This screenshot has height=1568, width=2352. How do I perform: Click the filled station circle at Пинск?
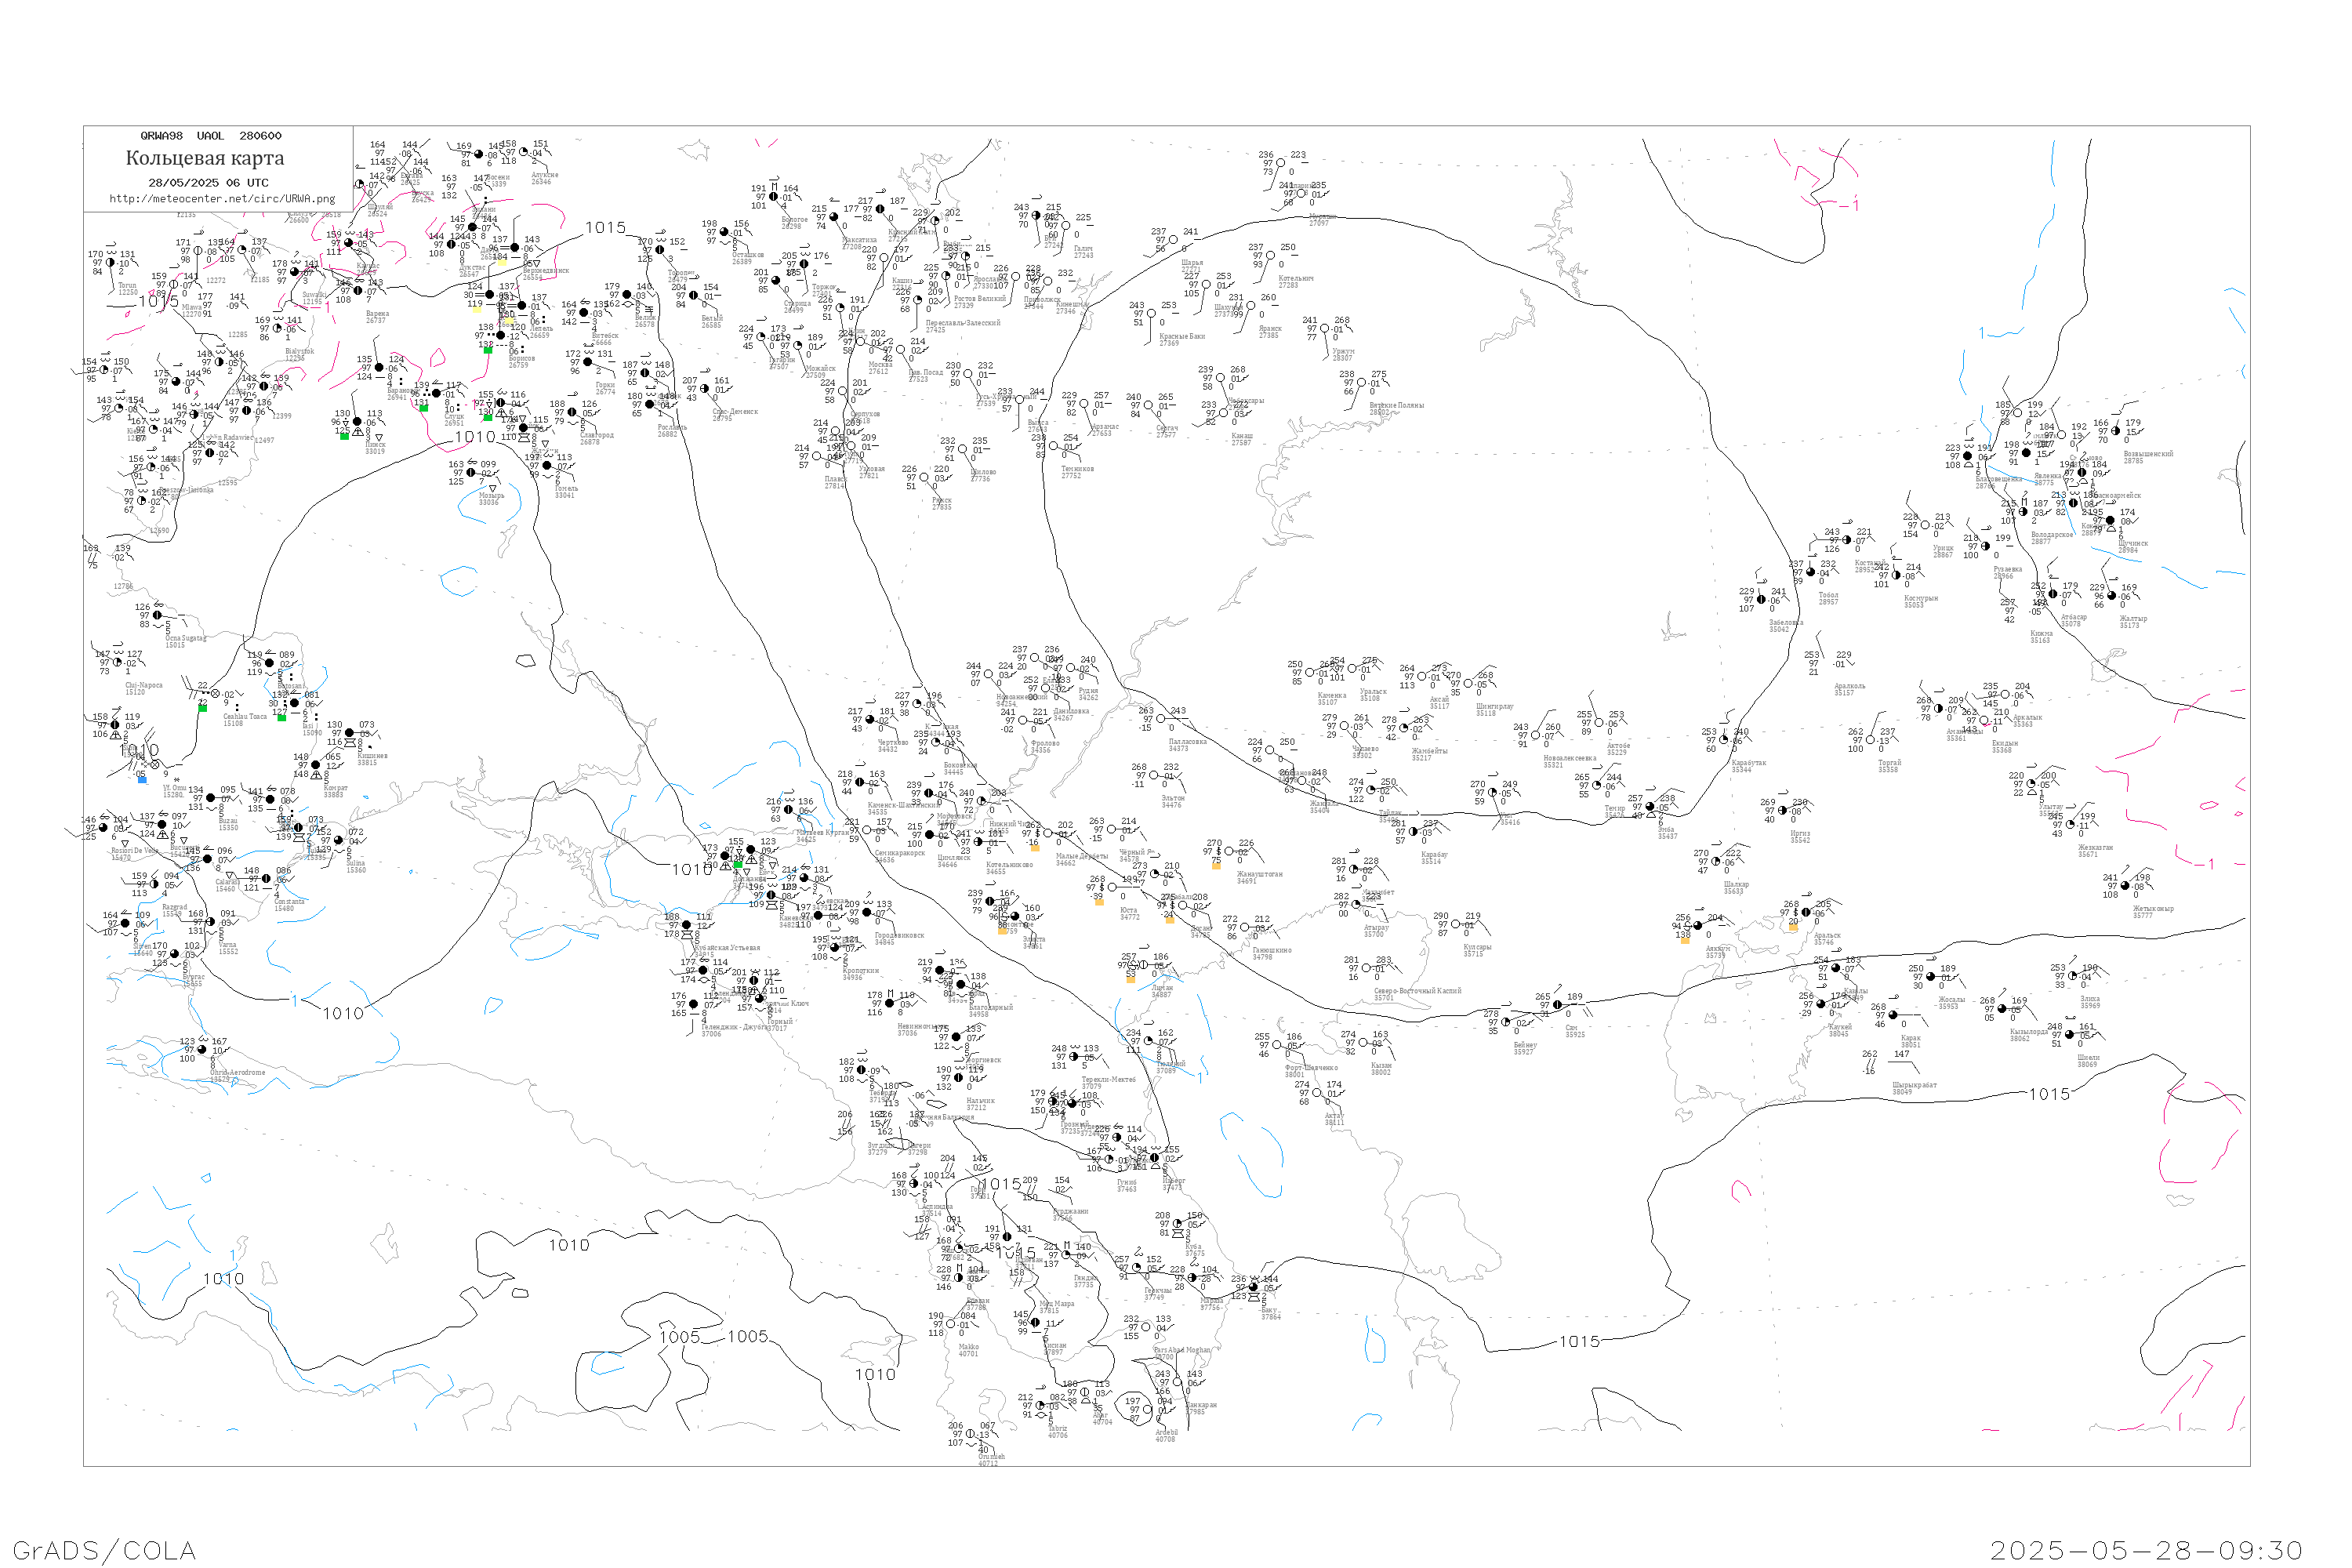[358, 422]
